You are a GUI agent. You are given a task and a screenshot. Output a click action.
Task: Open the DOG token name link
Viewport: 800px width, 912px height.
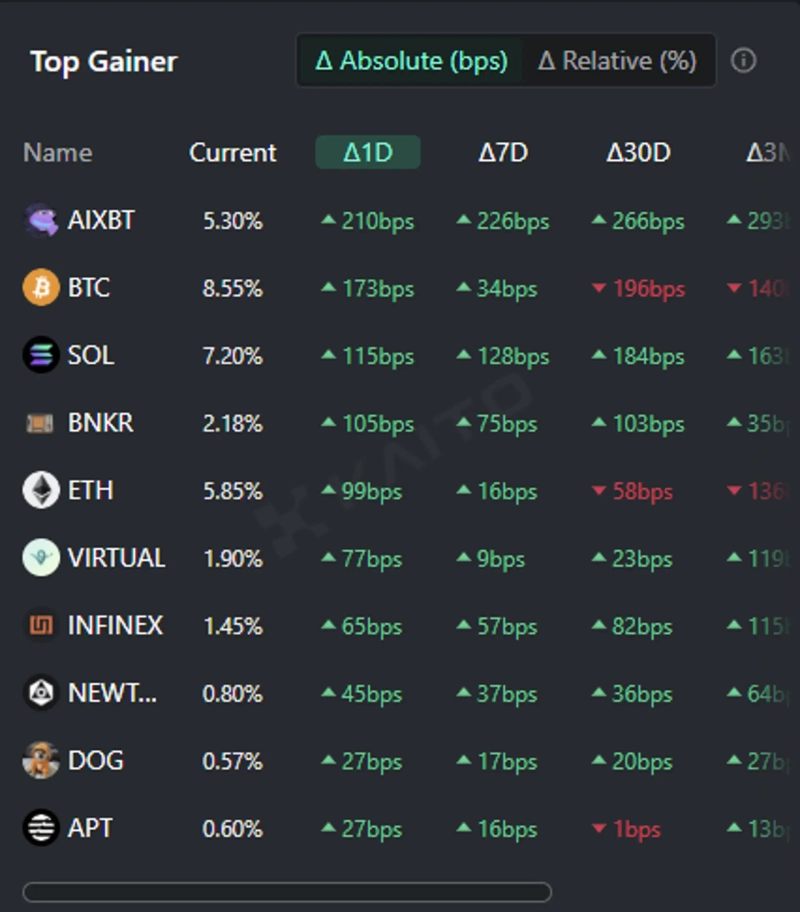(x=95, y=761)
